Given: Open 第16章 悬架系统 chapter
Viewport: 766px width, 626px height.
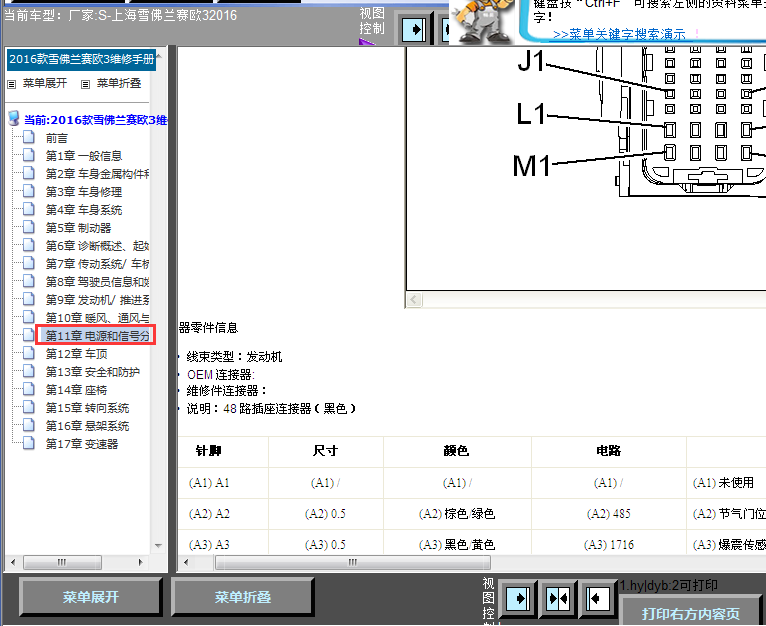Looking at the screenshot, I should coord(87,426).
